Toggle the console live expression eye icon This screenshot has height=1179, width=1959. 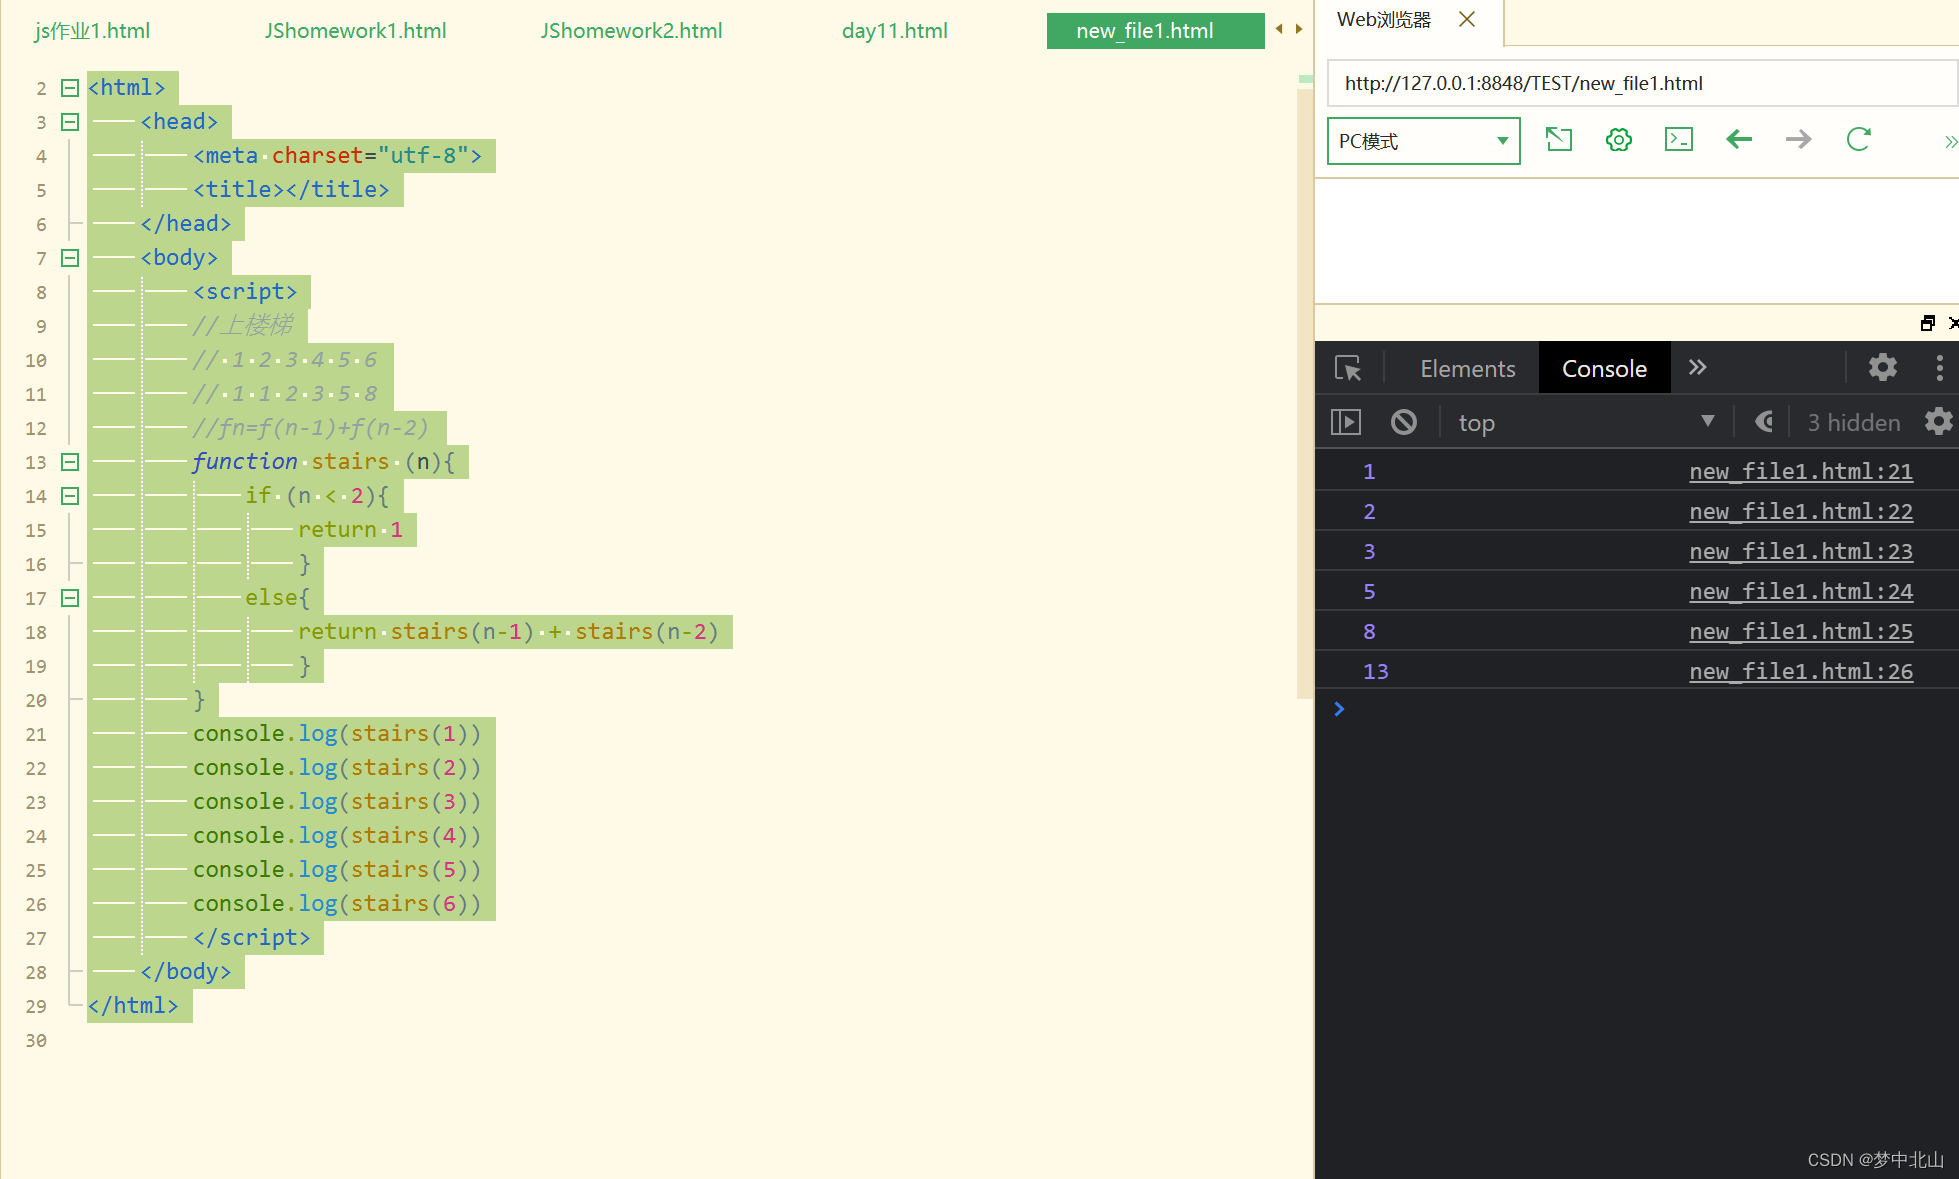[x=1765, y=422]
